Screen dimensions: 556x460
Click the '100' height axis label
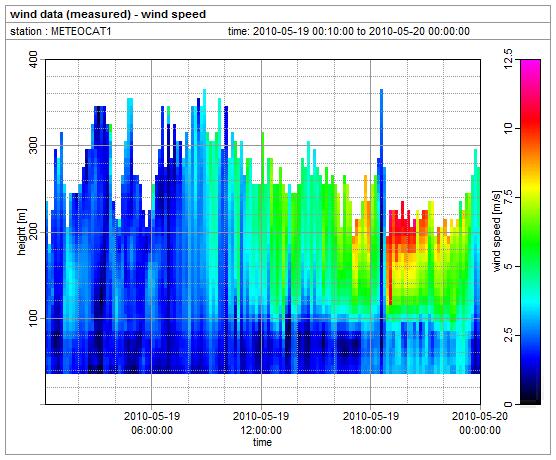[x=32, y=318]
